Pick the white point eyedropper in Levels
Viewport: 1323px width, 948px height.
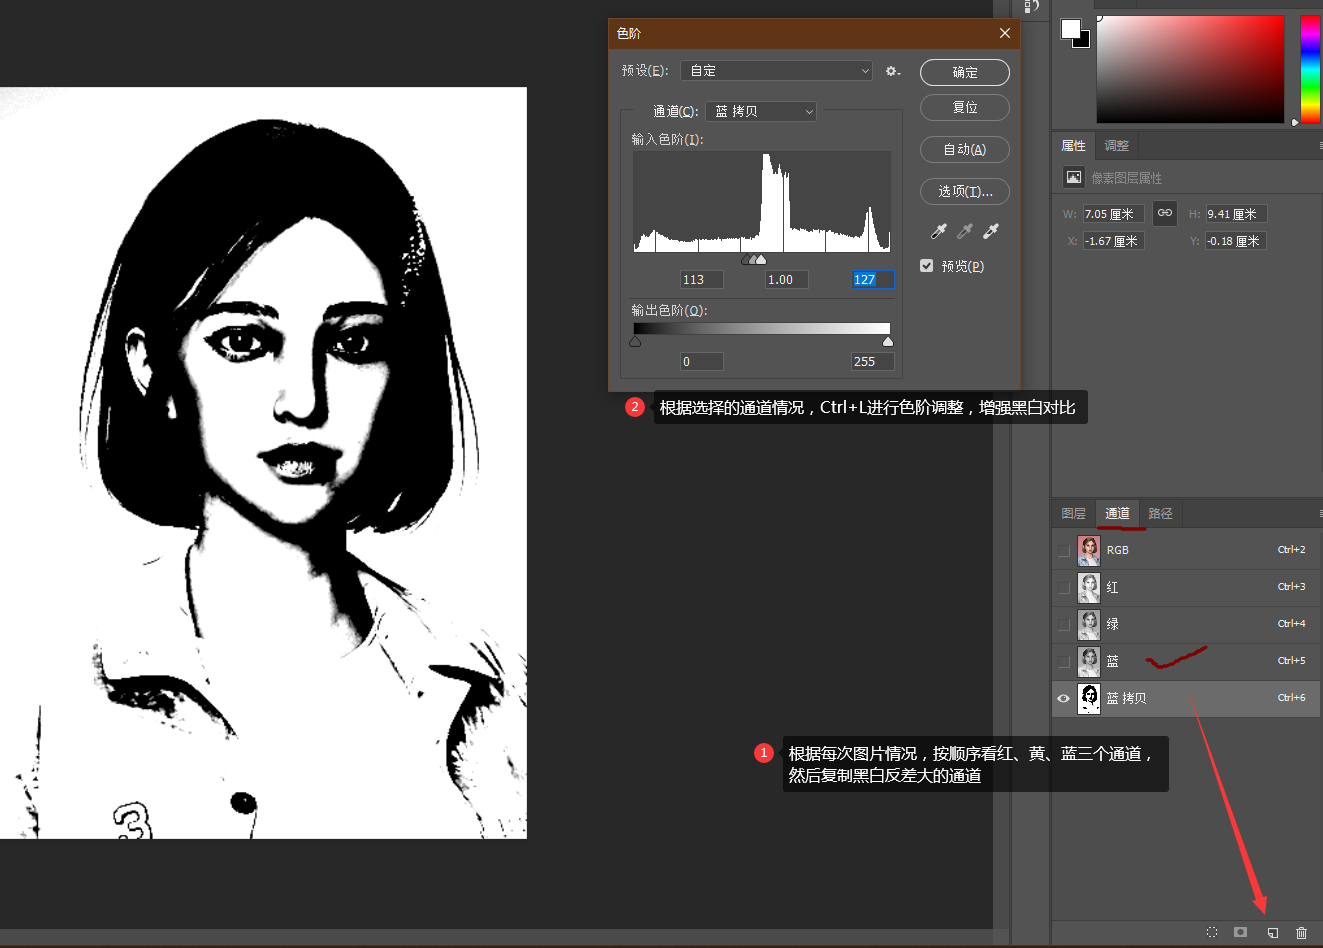(x=991, y=231)
